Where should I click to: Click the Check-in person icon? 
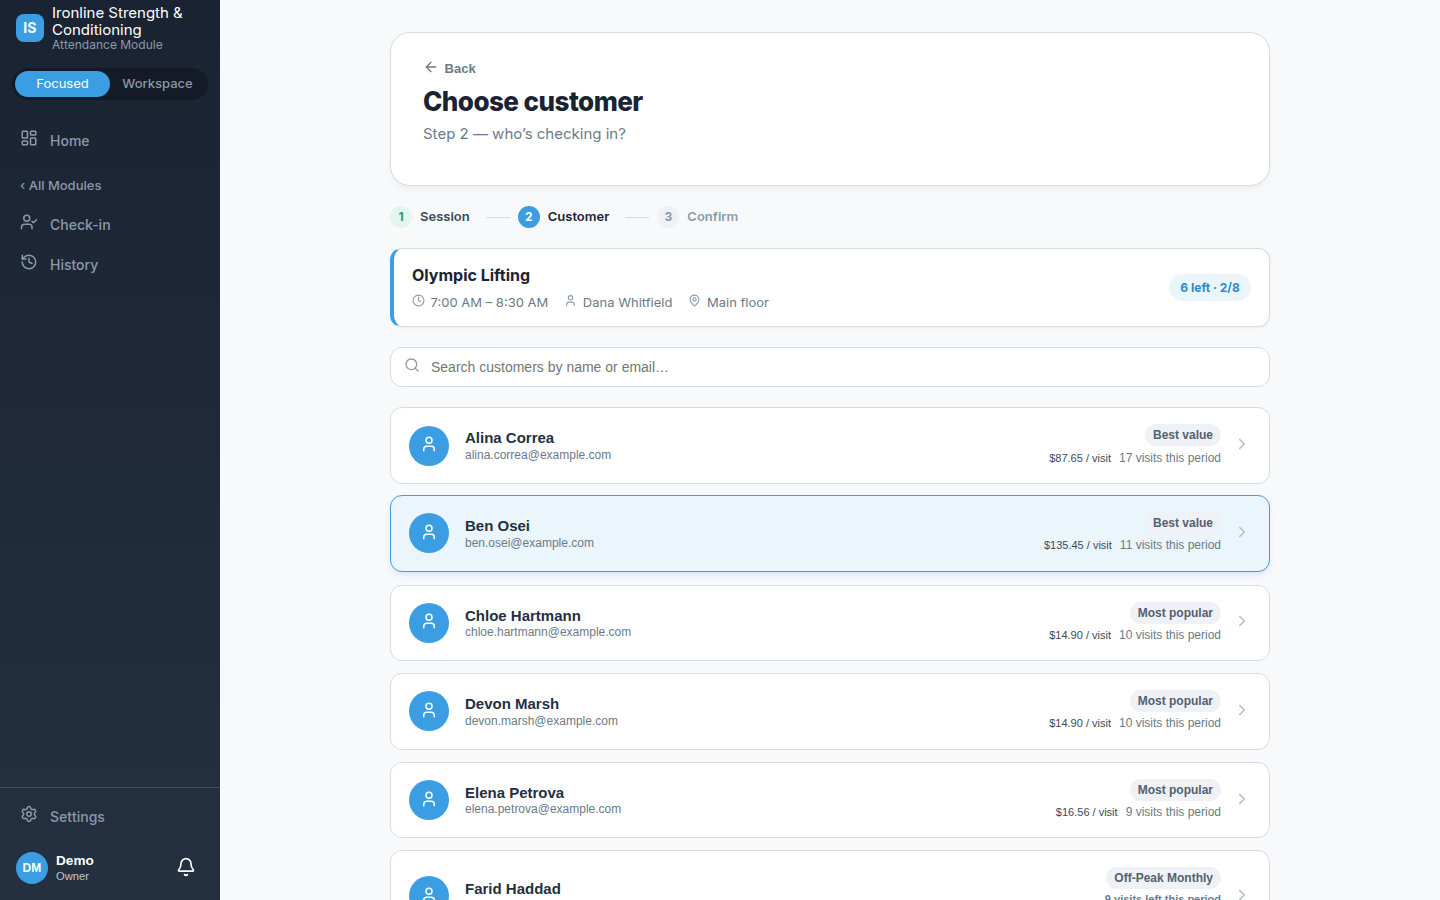coord(29,222)
